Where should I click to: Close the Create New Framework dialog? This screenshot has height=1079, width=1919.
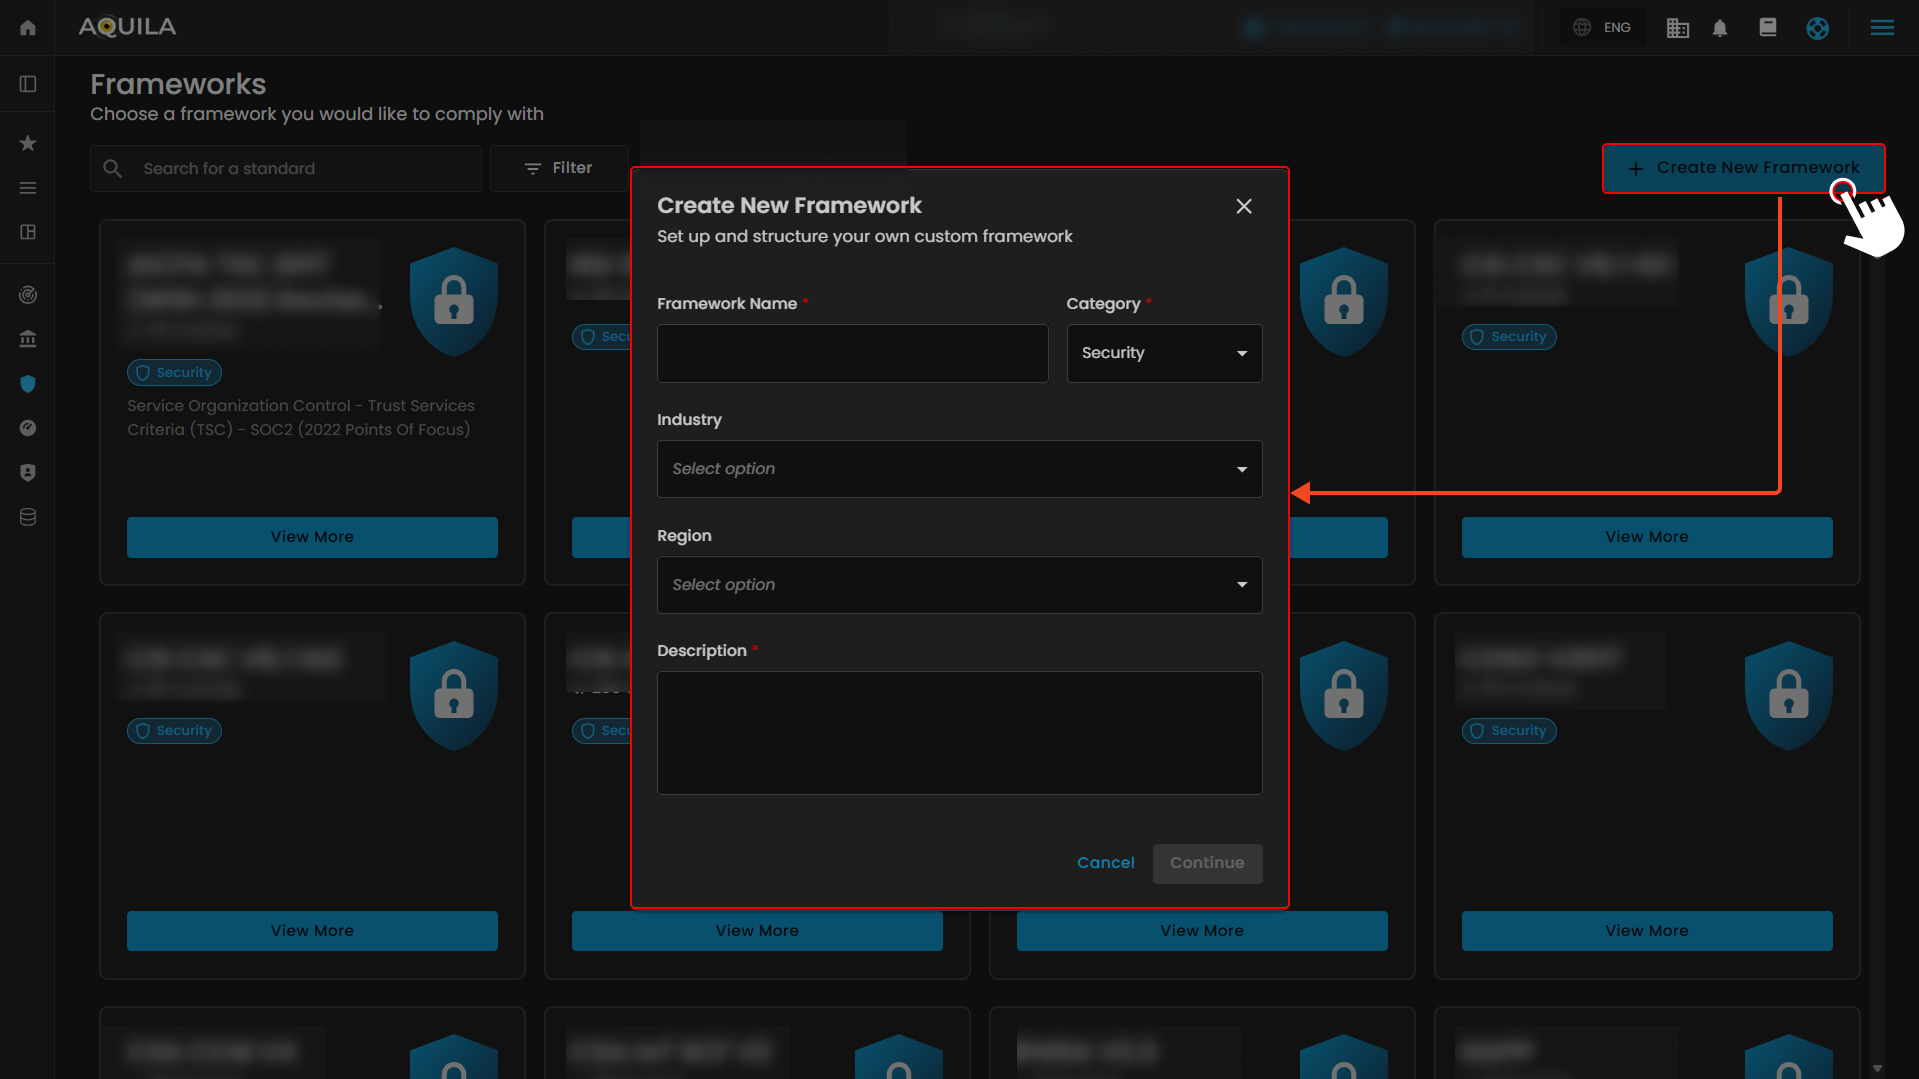tap(1243, 206)
